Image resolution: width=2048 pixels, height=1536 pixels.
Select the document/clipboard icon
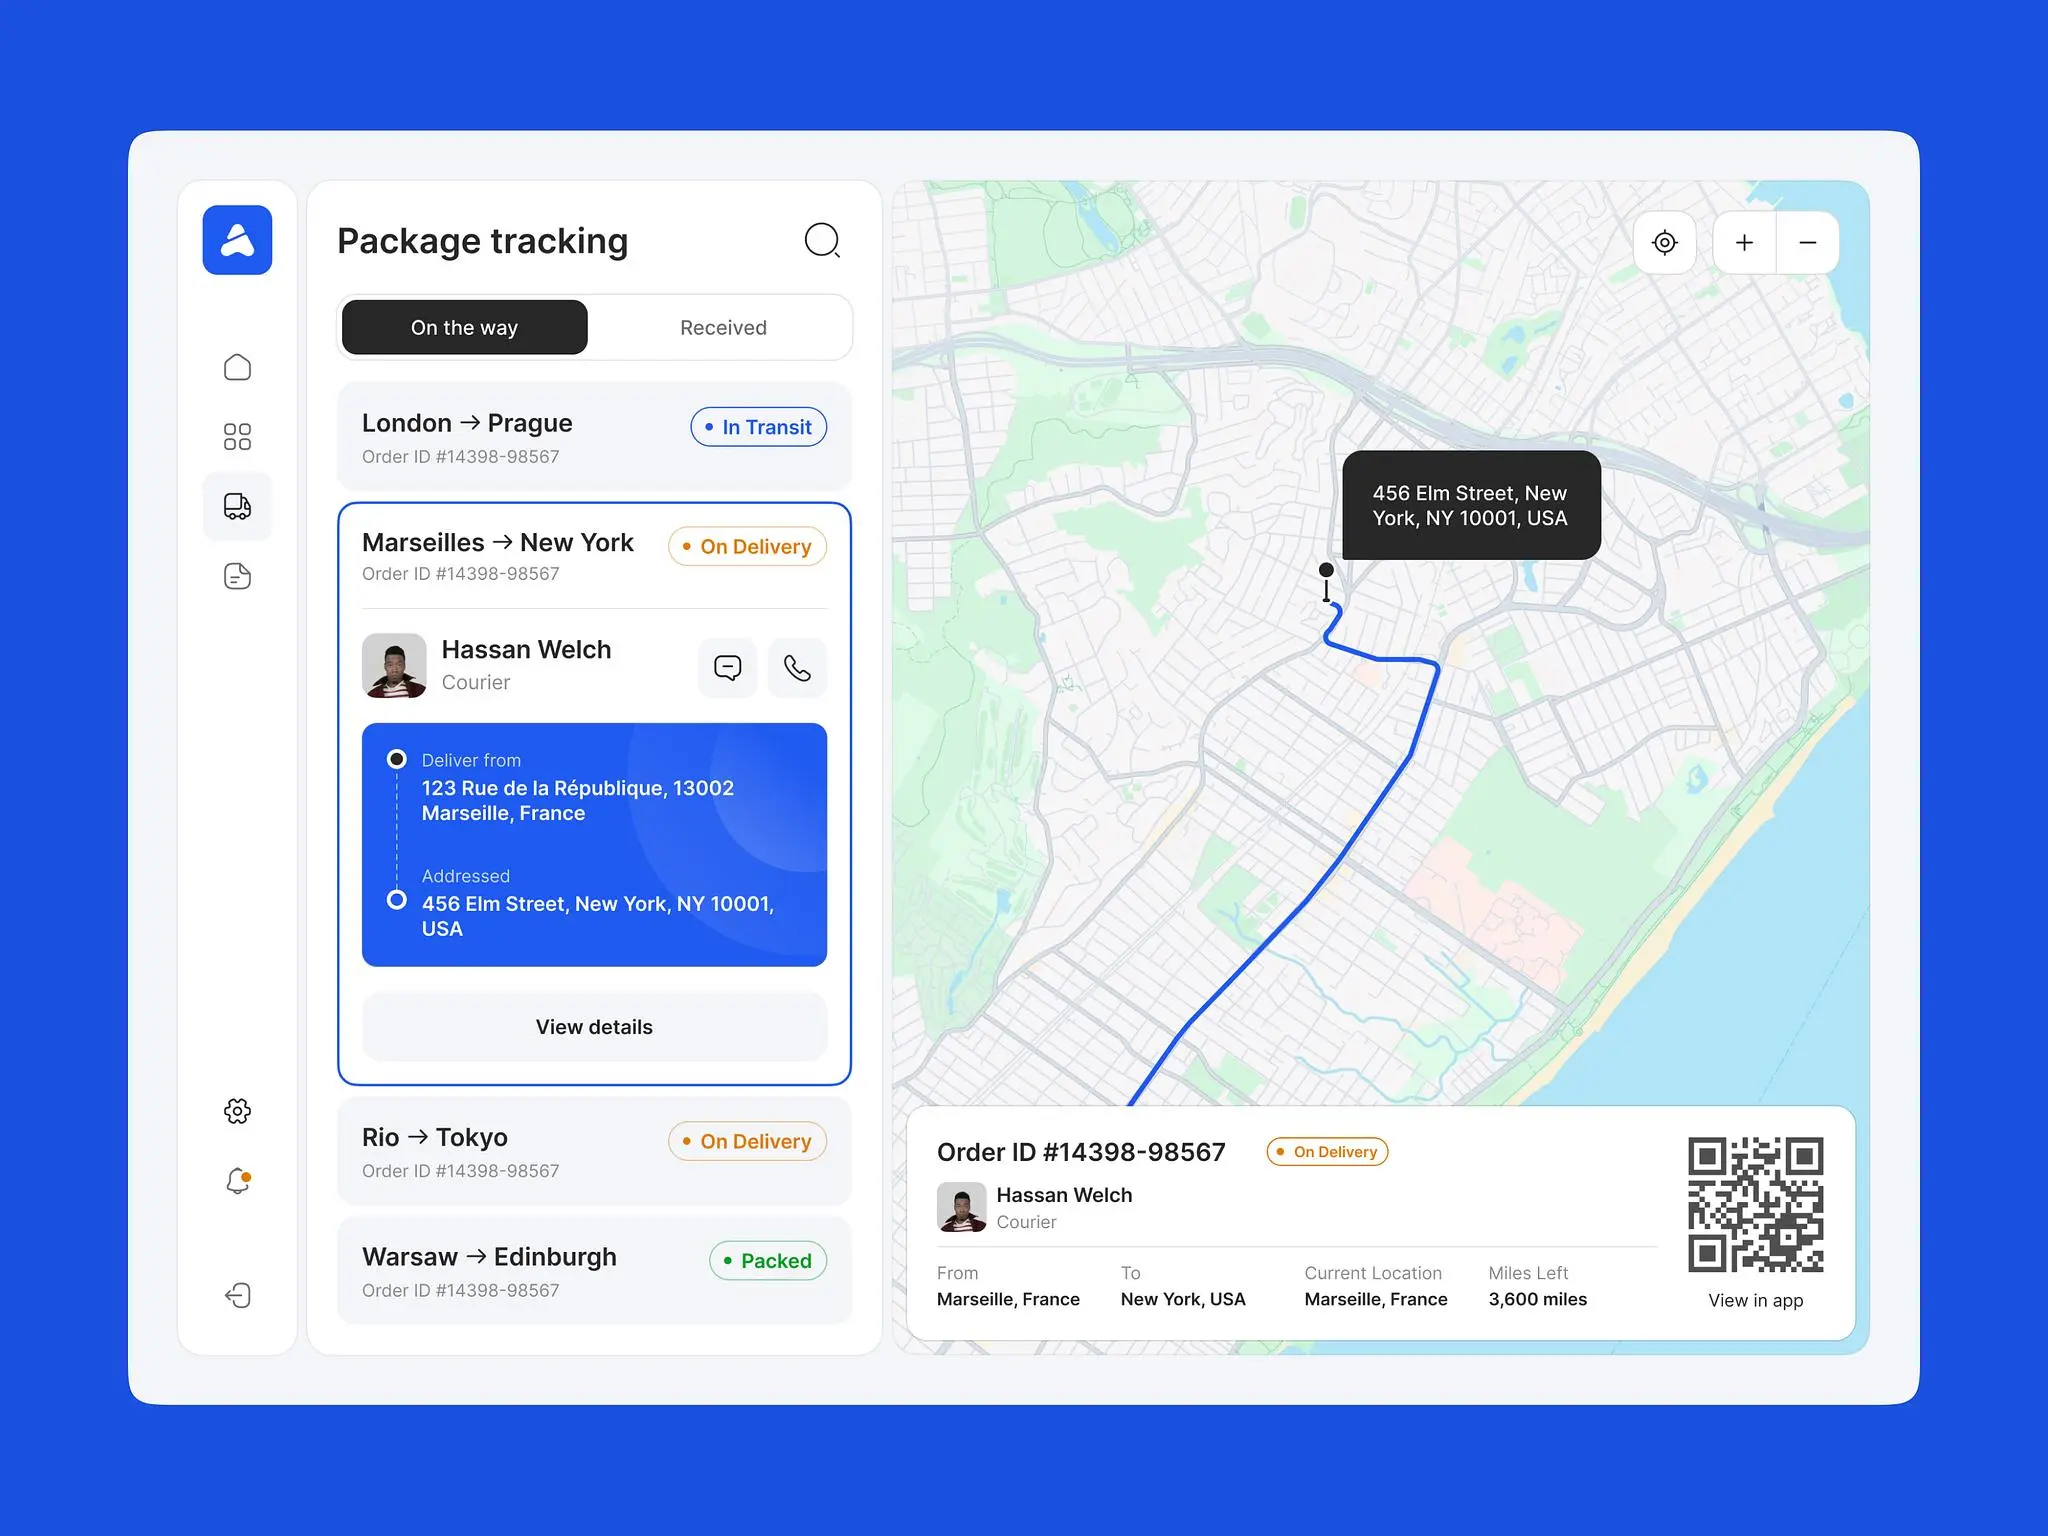point(237,578)
